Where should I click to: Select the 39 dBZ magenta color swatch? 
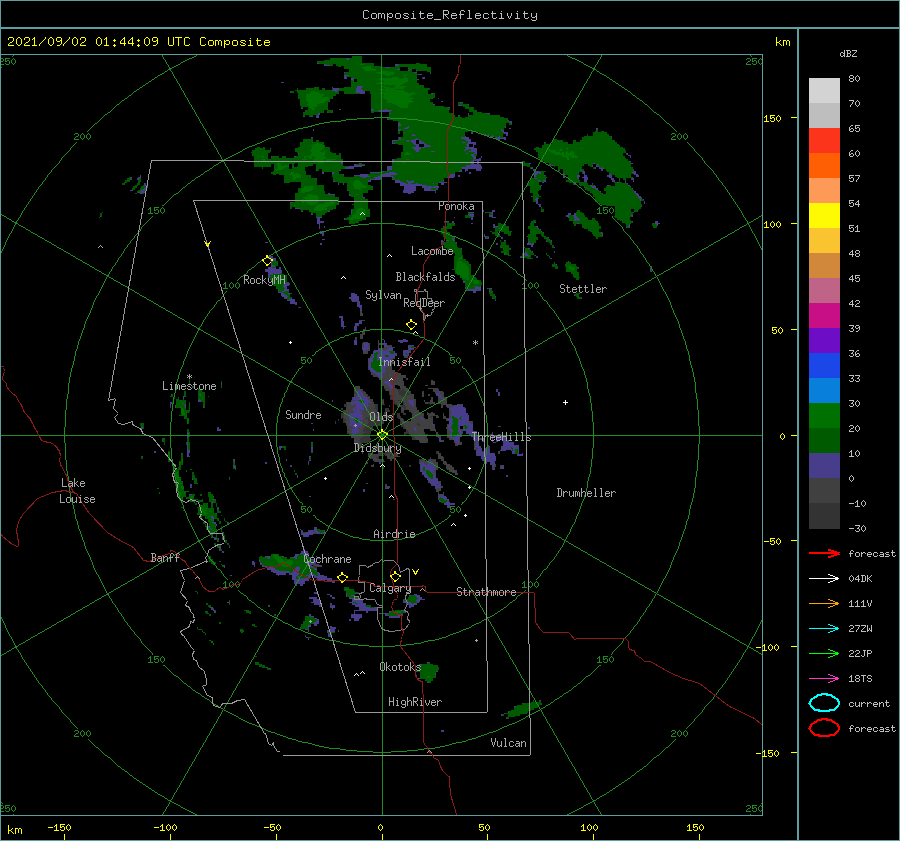[824, 315]
